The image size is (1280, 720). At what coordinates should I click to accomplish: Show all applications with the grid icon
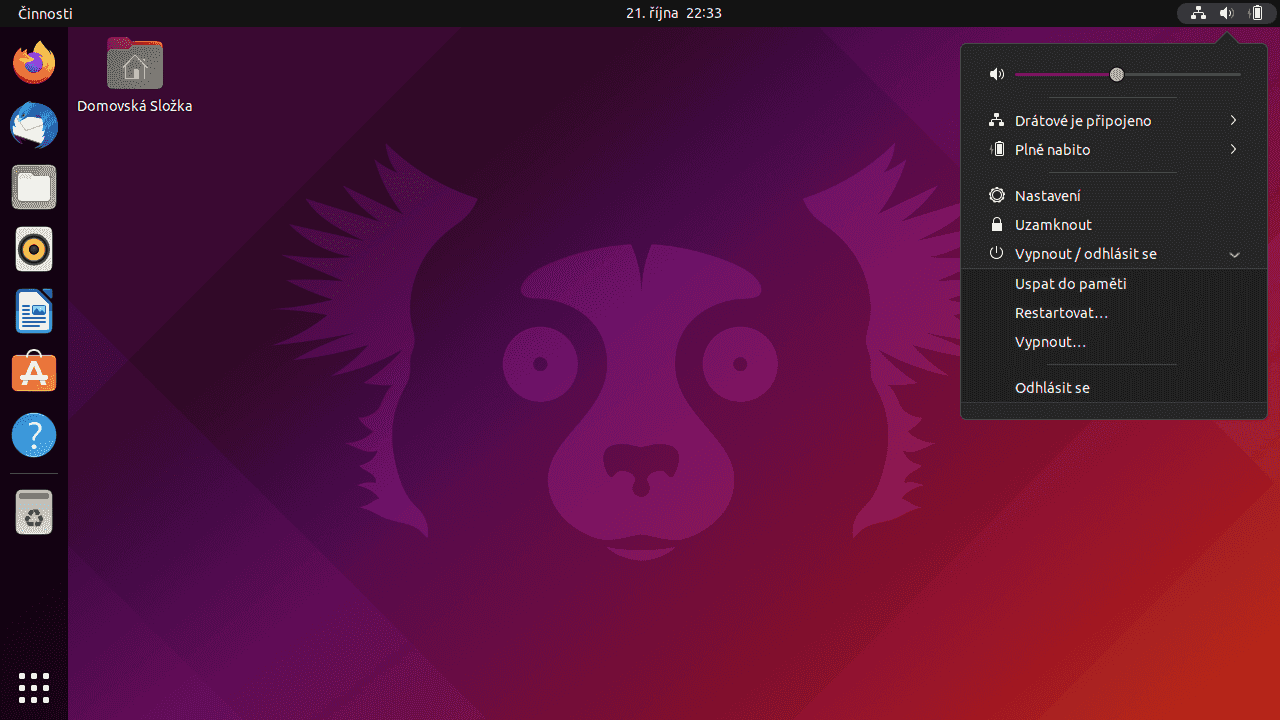[x=34, y=688]
